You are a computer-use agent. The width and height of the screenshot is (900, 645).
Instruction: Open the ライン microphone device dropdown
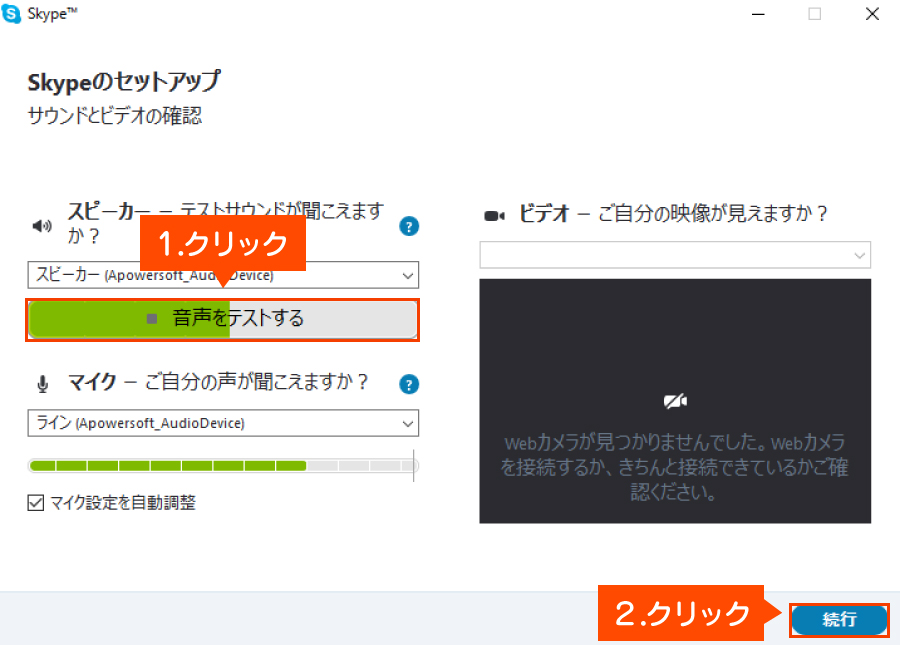pyautogui.click(x=407, y=423)
